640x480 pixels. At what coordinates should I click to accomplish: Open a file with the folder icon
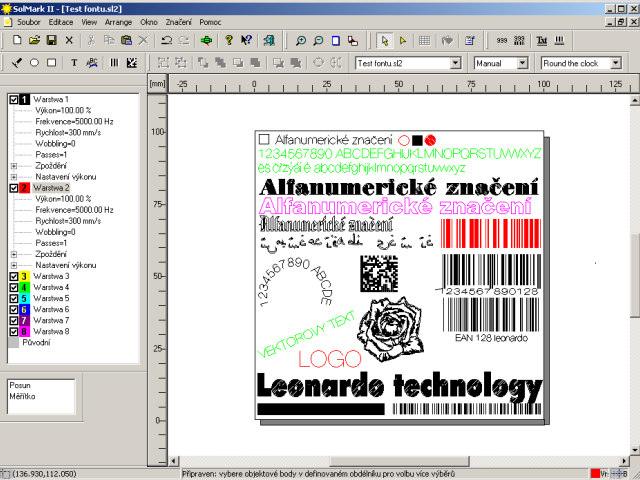(35, 40)
